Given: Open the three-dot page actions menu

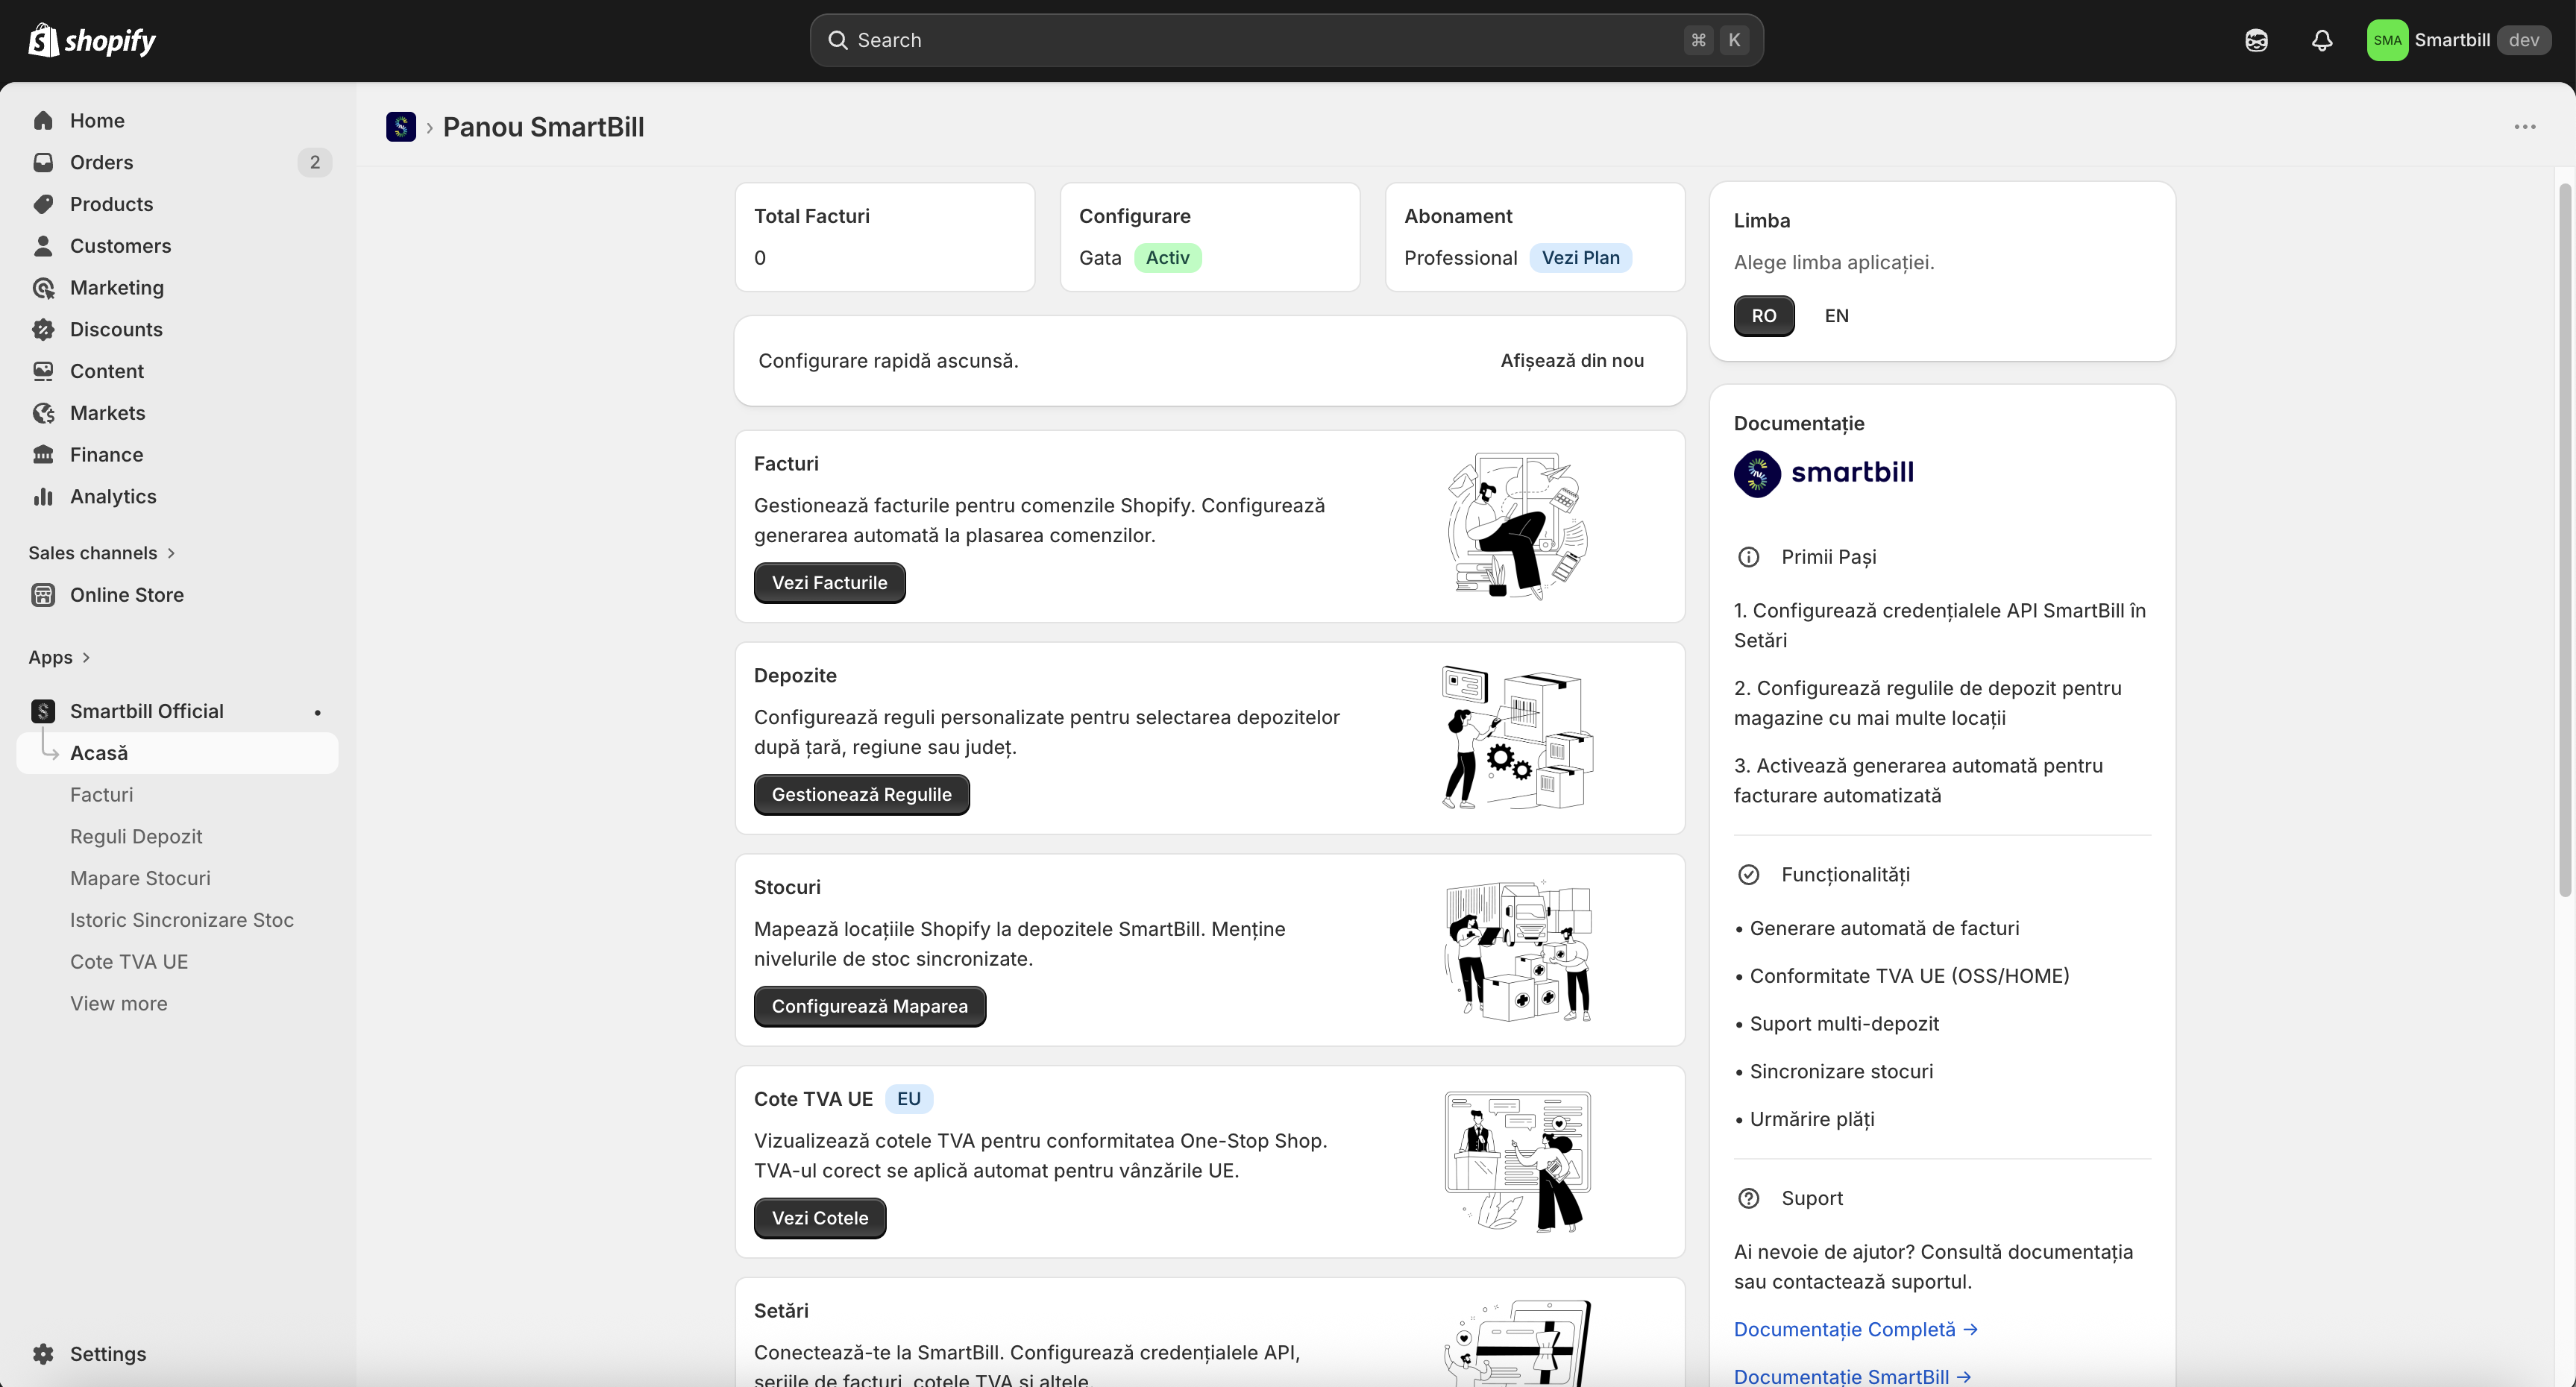Looking at the screenshot, I should click(2525, 127).
